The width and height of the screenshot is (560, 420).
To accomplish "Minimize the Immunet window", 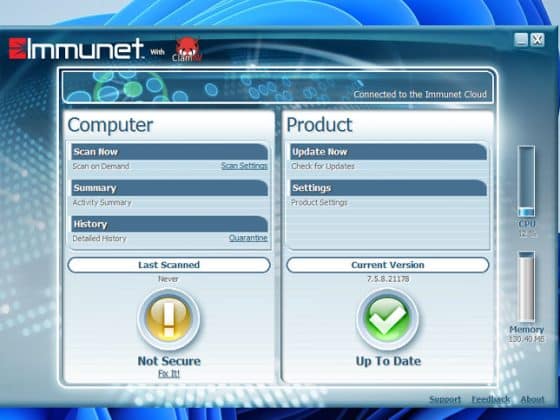I will pyautogui.click(x=521, y=40).
